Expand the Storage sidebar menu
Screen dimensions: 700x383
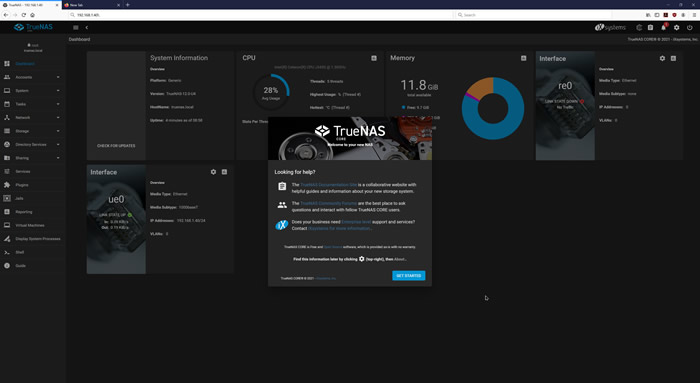pyautogui.click(x=33, y=131)
